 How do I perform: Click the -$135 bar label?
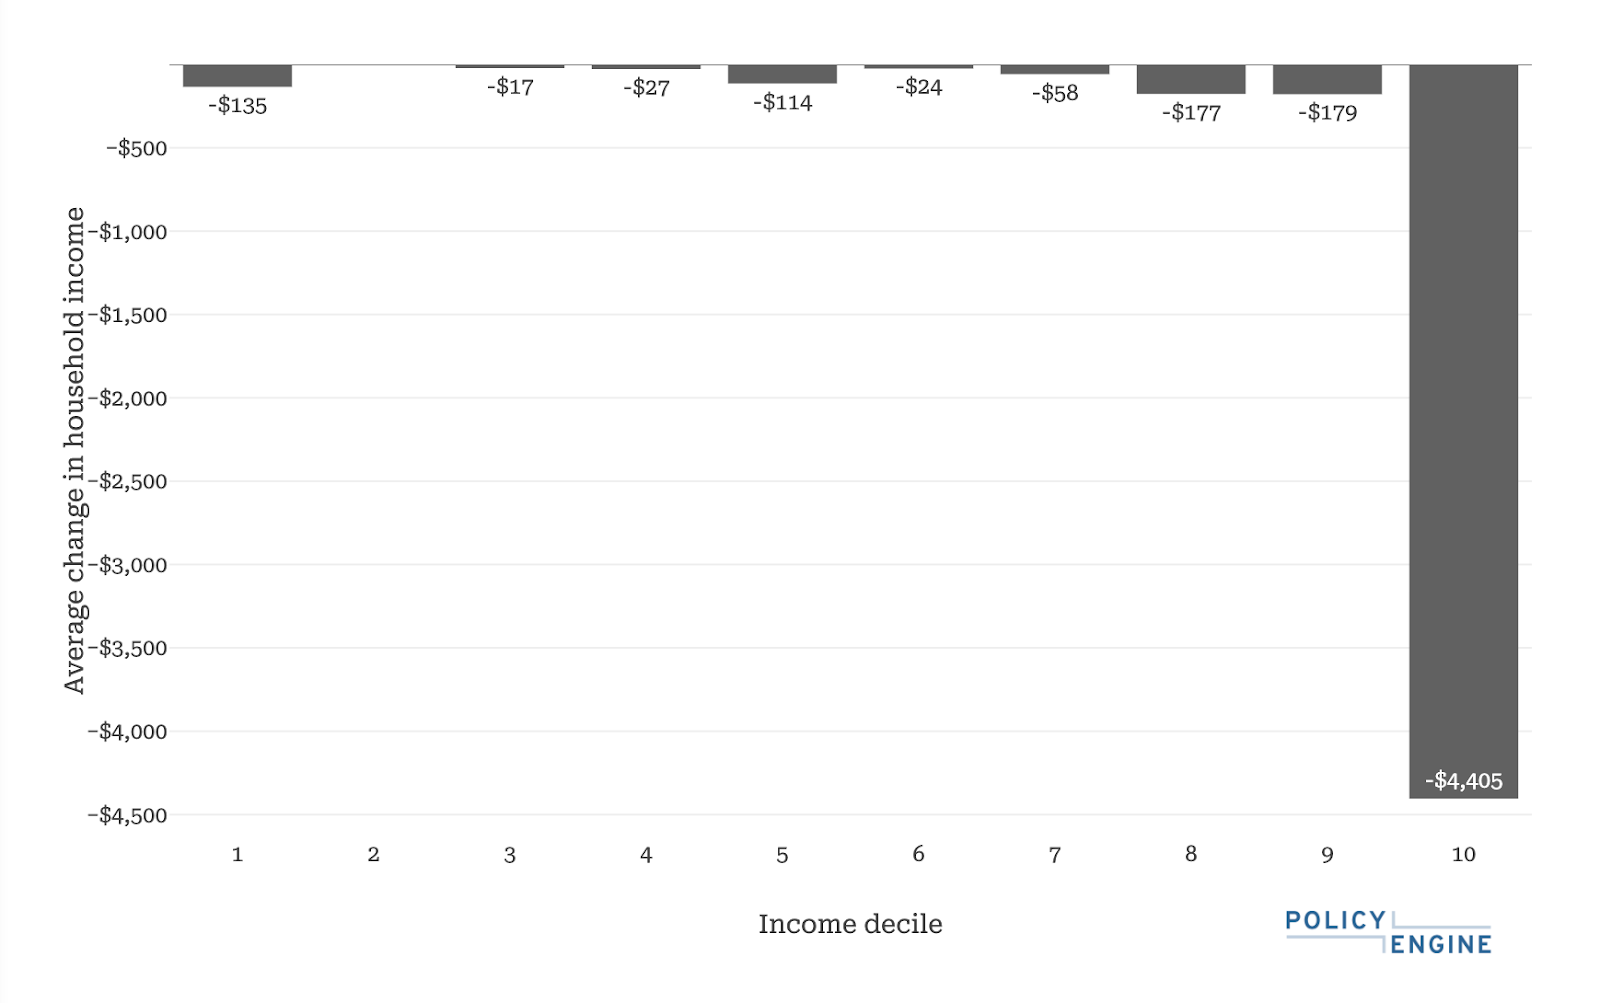pyautogui.click(x=237, y=106)
